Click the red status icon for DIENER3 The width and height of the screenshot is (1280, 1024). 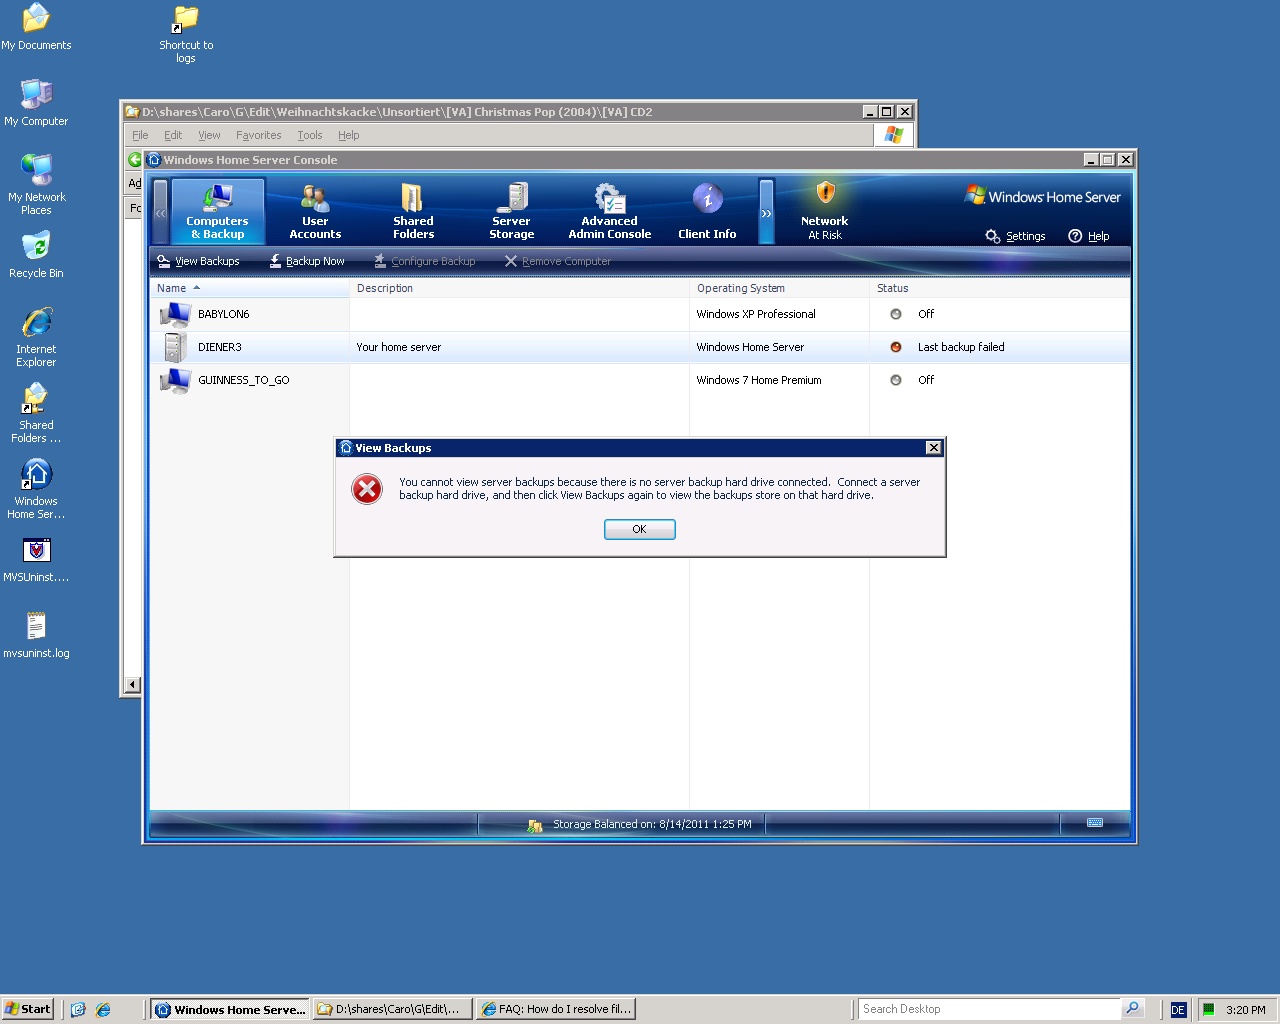point(896,347)
